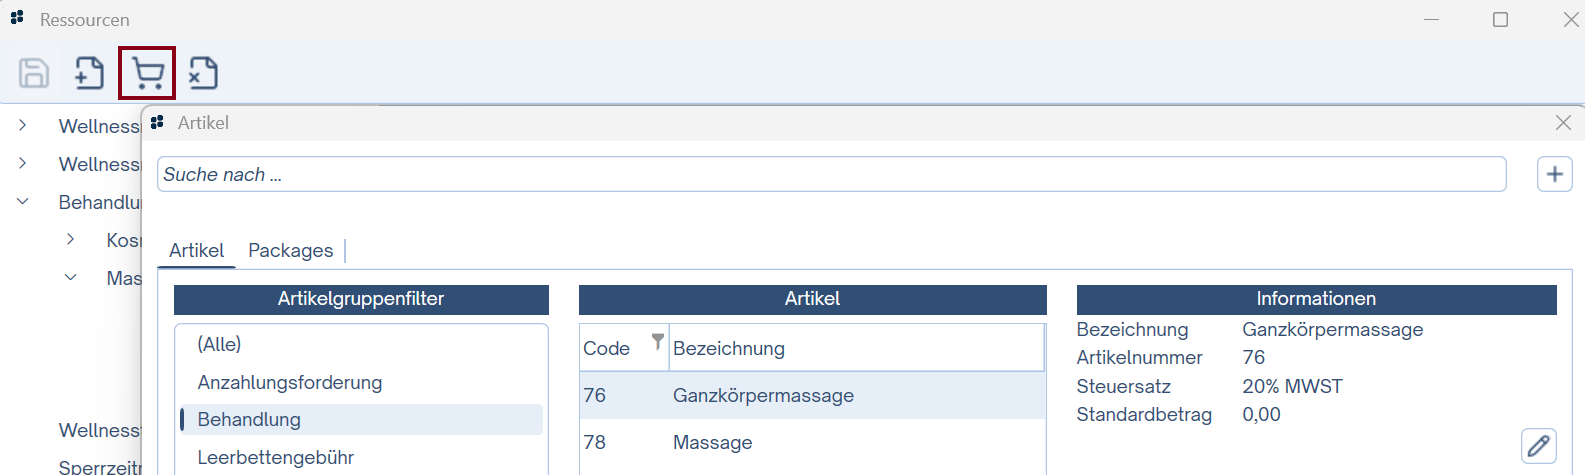Select the Artikel tab
The width and height of the screenshot is (1585, 475).
point(196,250)
